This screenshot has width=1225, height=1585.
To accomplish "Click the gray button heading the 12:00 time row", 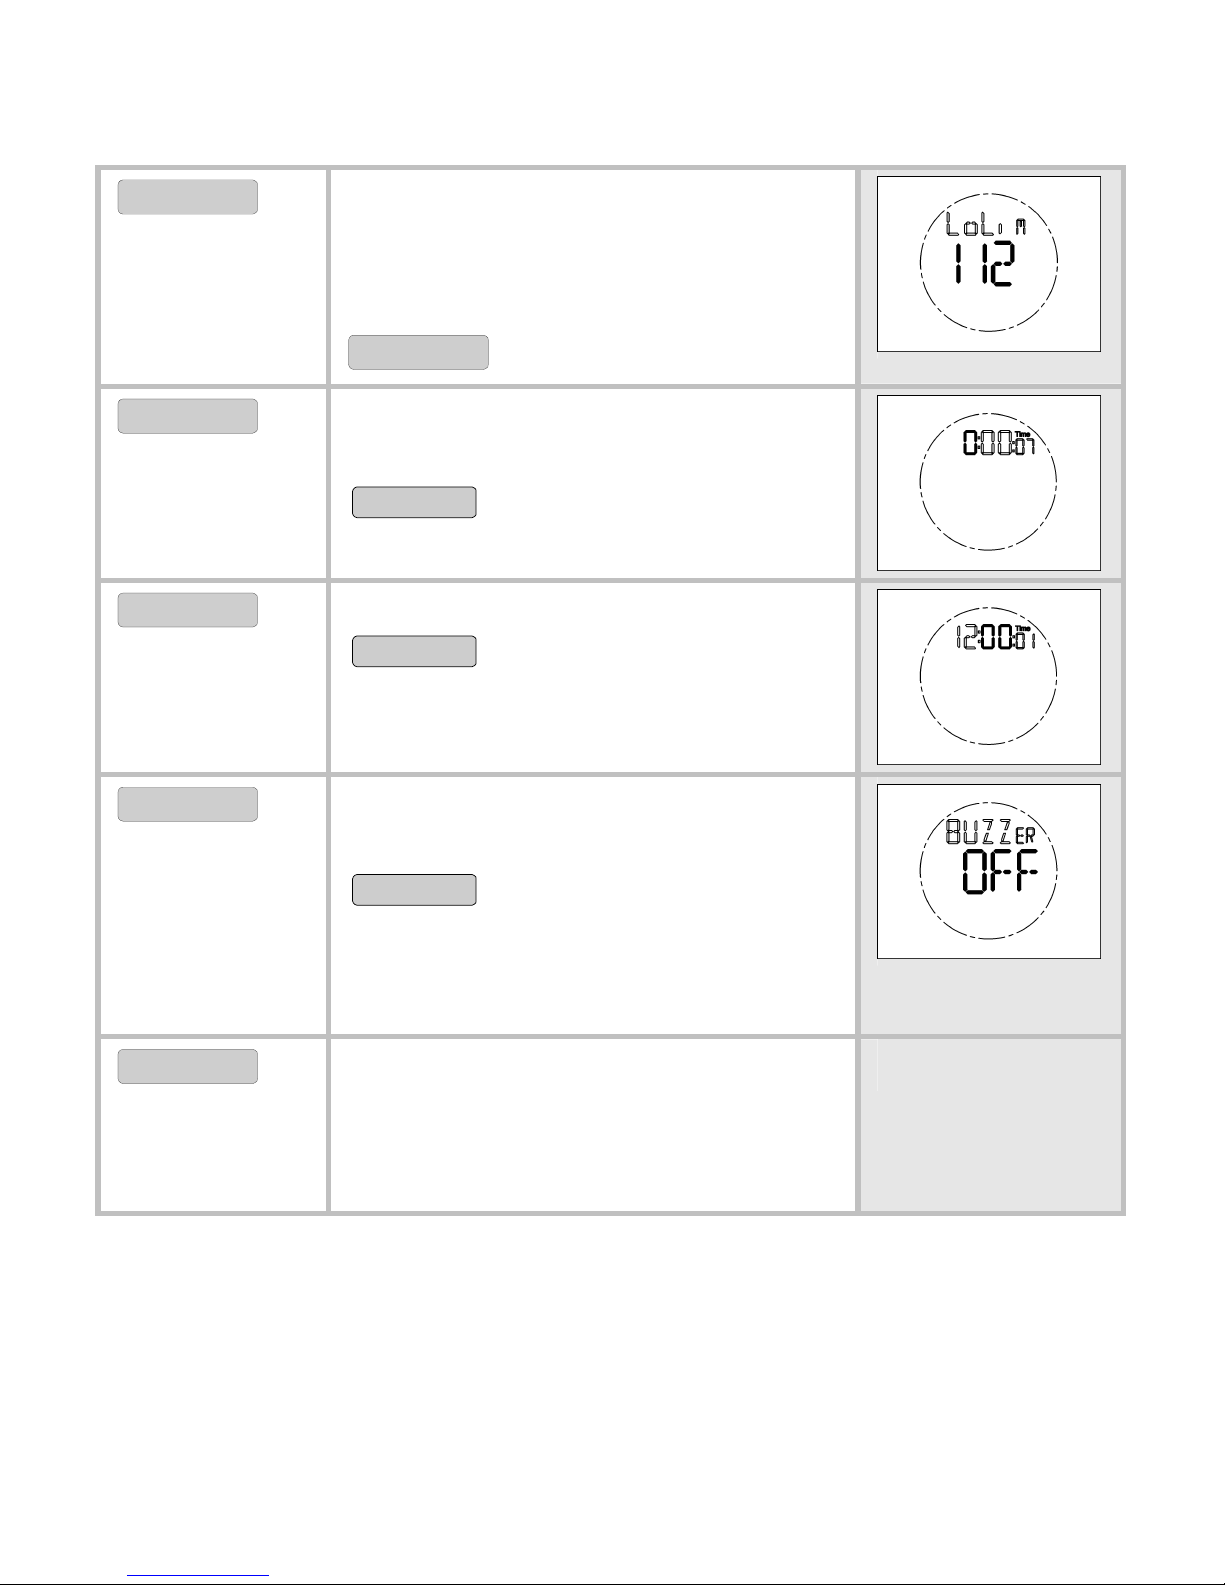I will point(188,610).
